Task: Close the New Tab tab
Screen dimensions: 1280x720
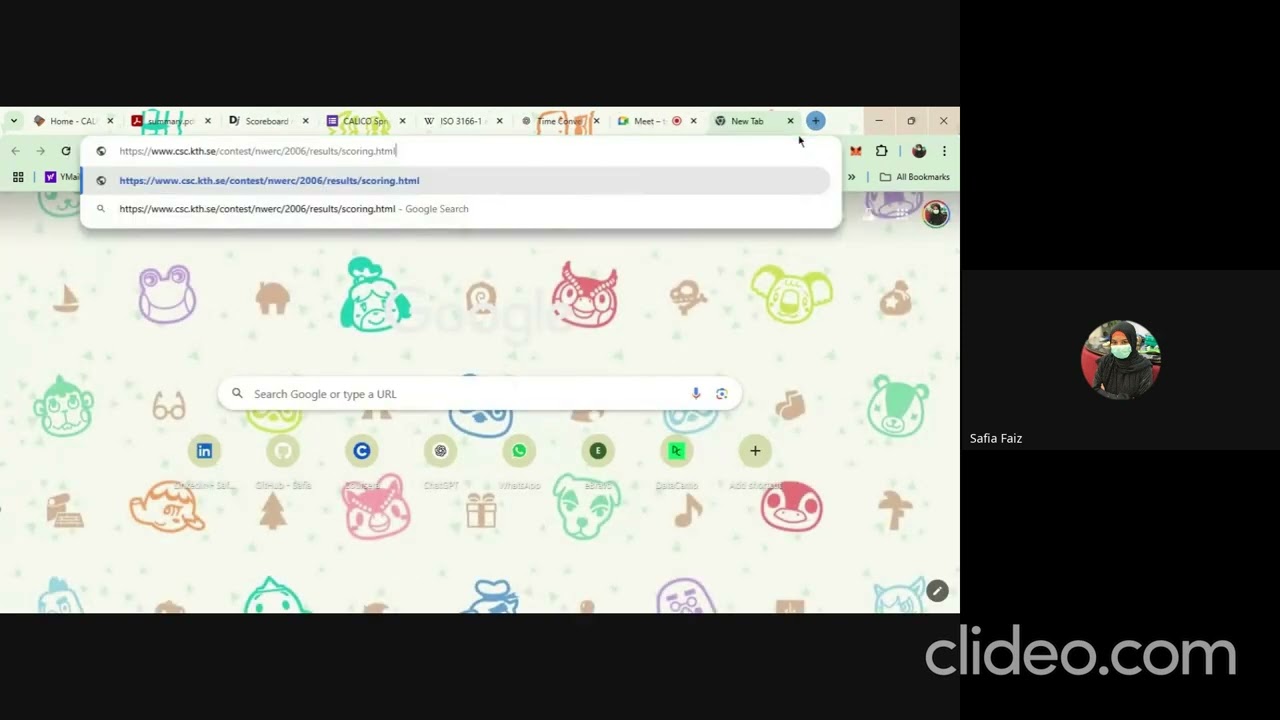Action: click(x=790, y=121)
